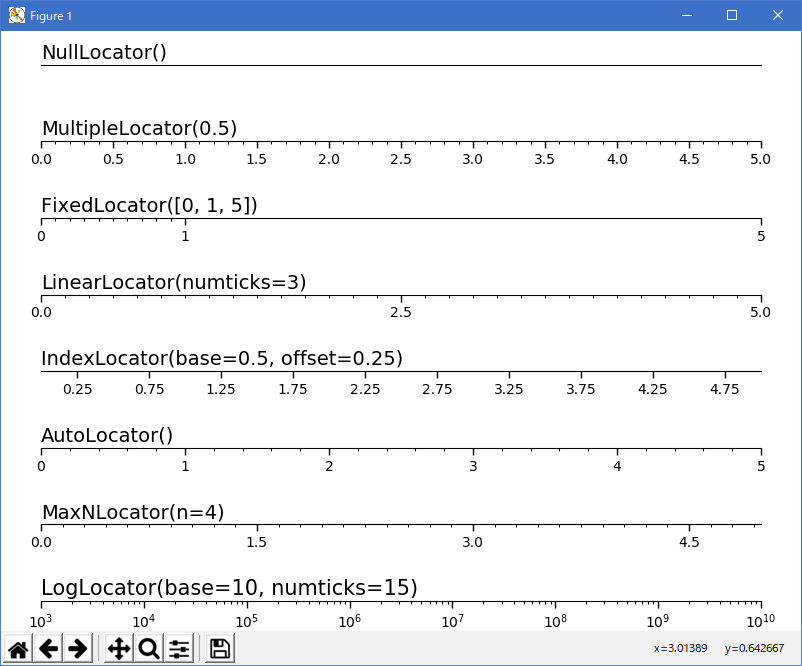The height and width of the screenshot is (666, 802).
Task: Click the 10^6 log tick label
Action: (x=349, y=621)
